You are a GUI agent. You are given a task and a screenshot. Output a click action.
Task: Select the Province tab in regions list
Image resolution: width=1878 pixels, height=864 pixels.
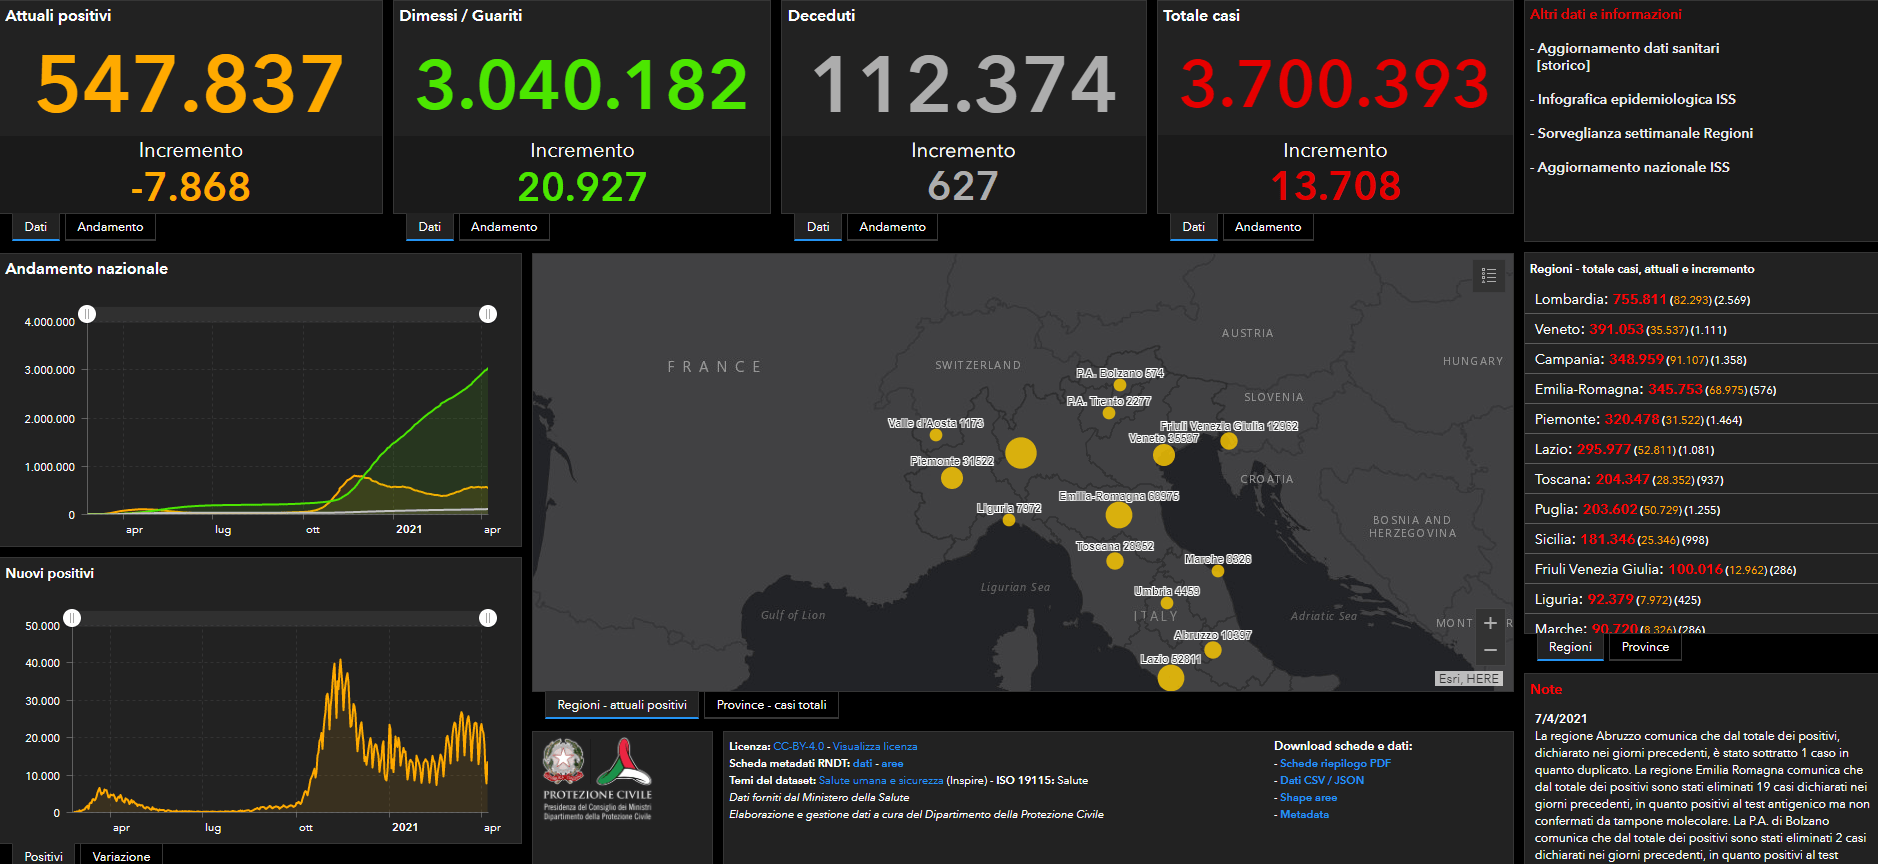click(x=1645, y=647)
